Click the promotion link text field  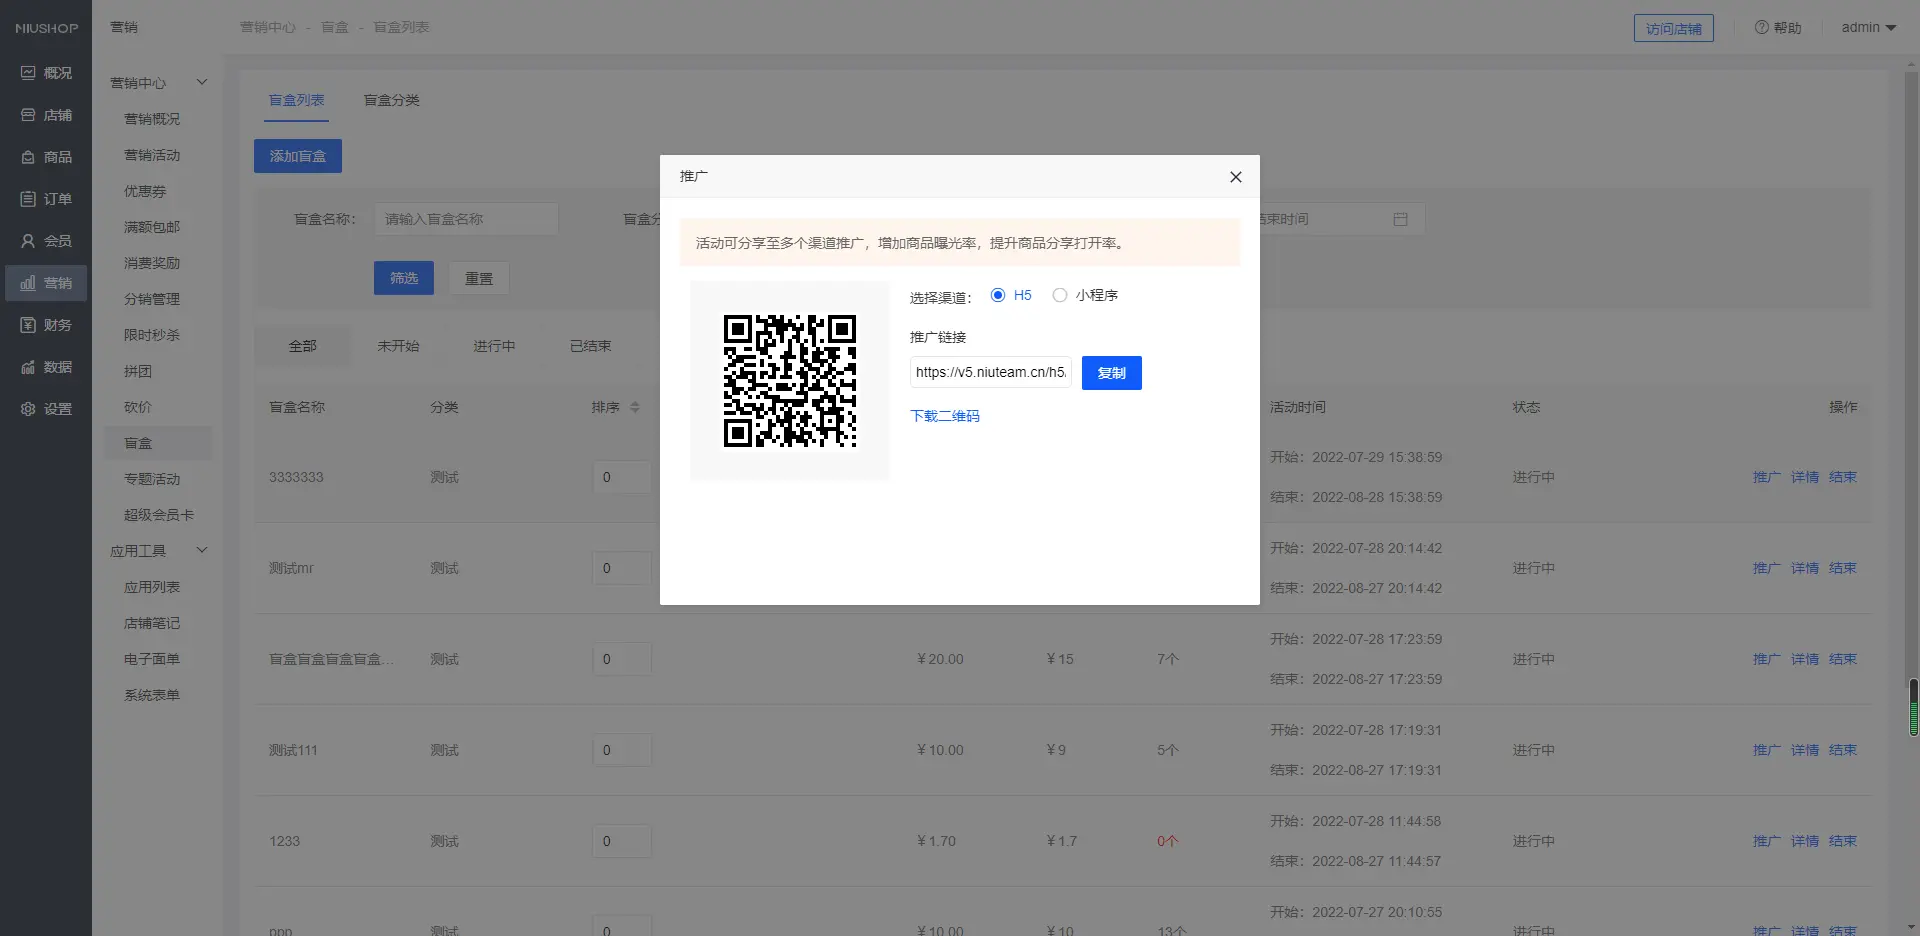[990, 372]
